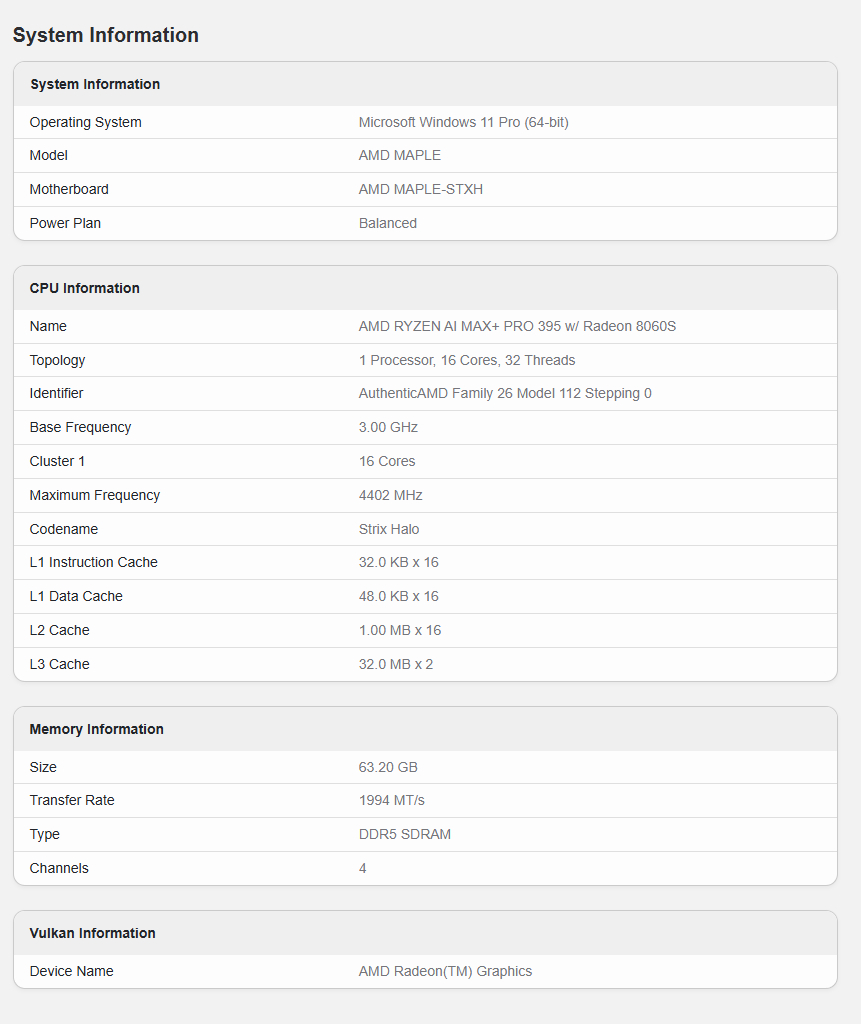This screenshot has height=1024, width=861.
Task: Click the Memory Information section header
Action: point(96,729)
